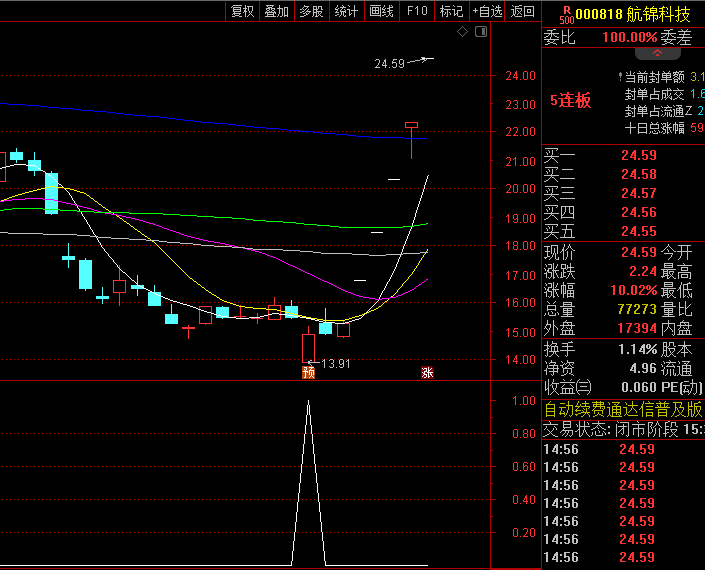The width and height of the screenshot is (705, 570).
Task: Click the 十日总涨幅 label
Action: click(x=654, y=129)
